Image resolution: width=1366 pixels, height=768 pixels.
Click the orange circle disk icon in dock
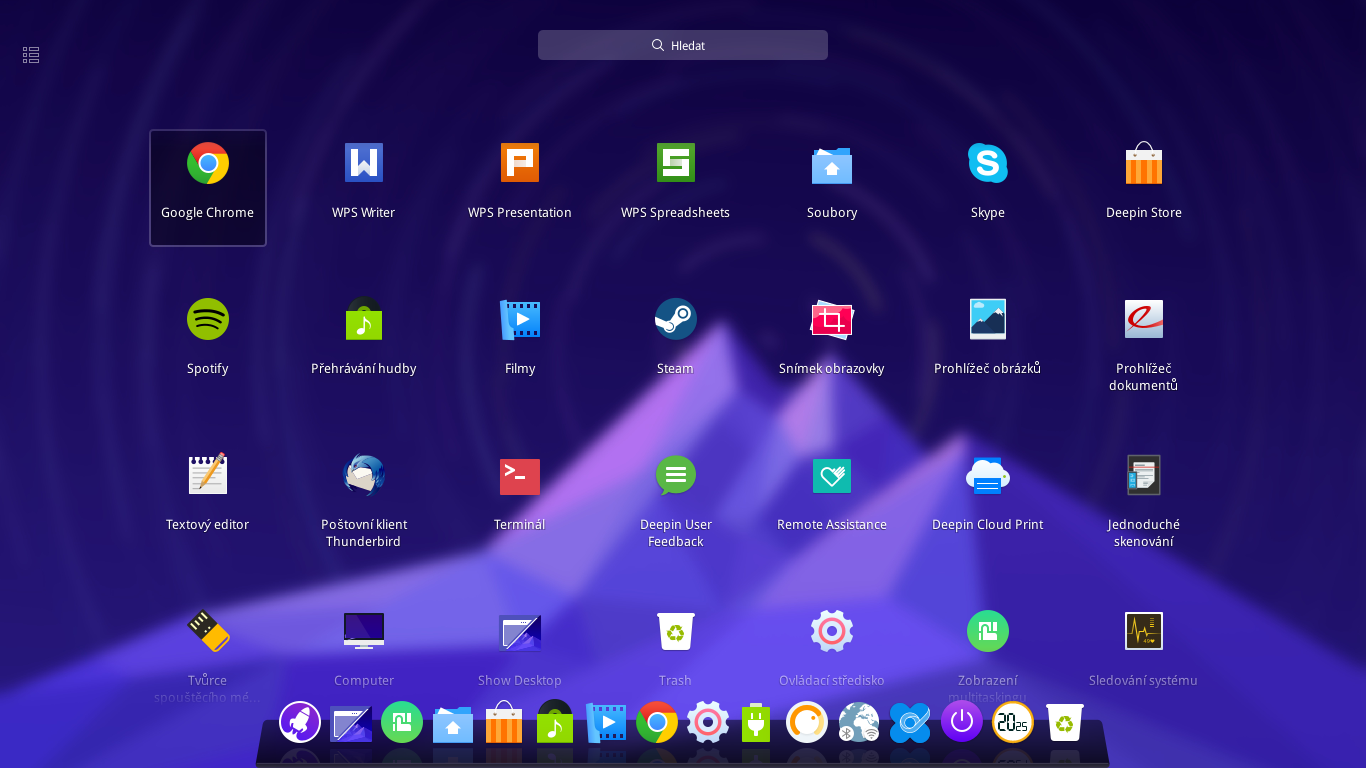[807, 722]
